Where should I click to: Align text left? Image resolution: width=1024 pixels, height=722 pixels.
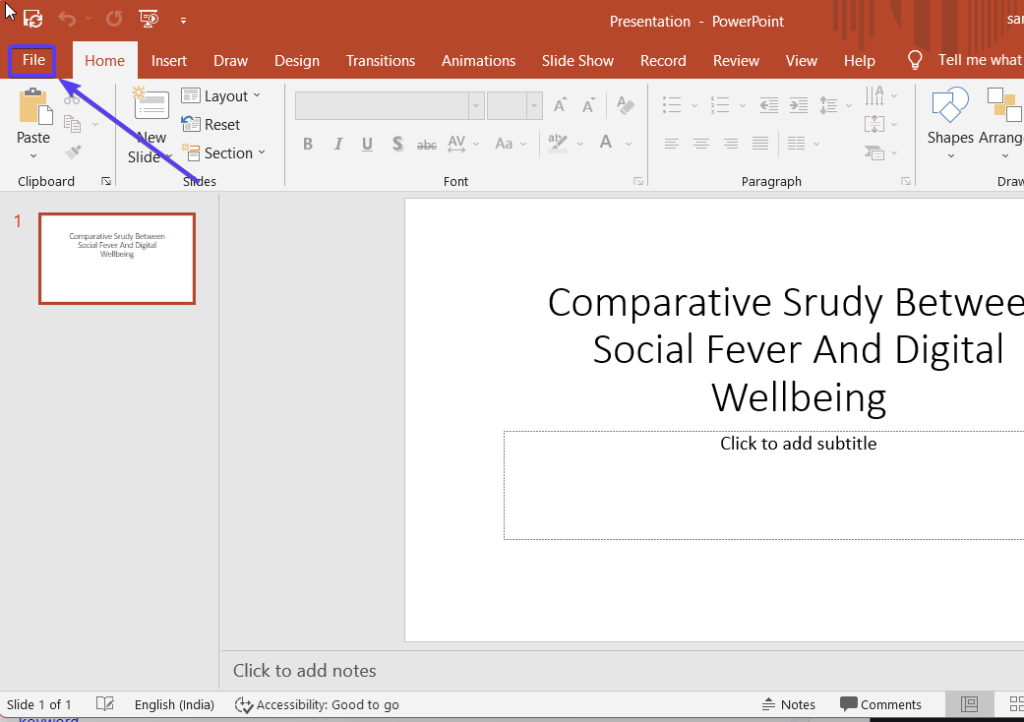pos(671,144)
